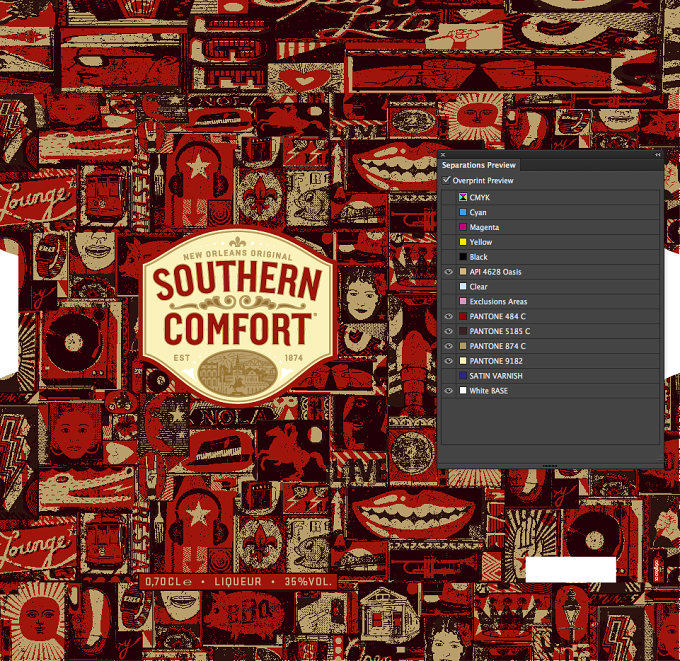The image size is (680, 661).
Task: Select the 'PANTONE 5185 C' ink name
Action: (x=500, y=331)
